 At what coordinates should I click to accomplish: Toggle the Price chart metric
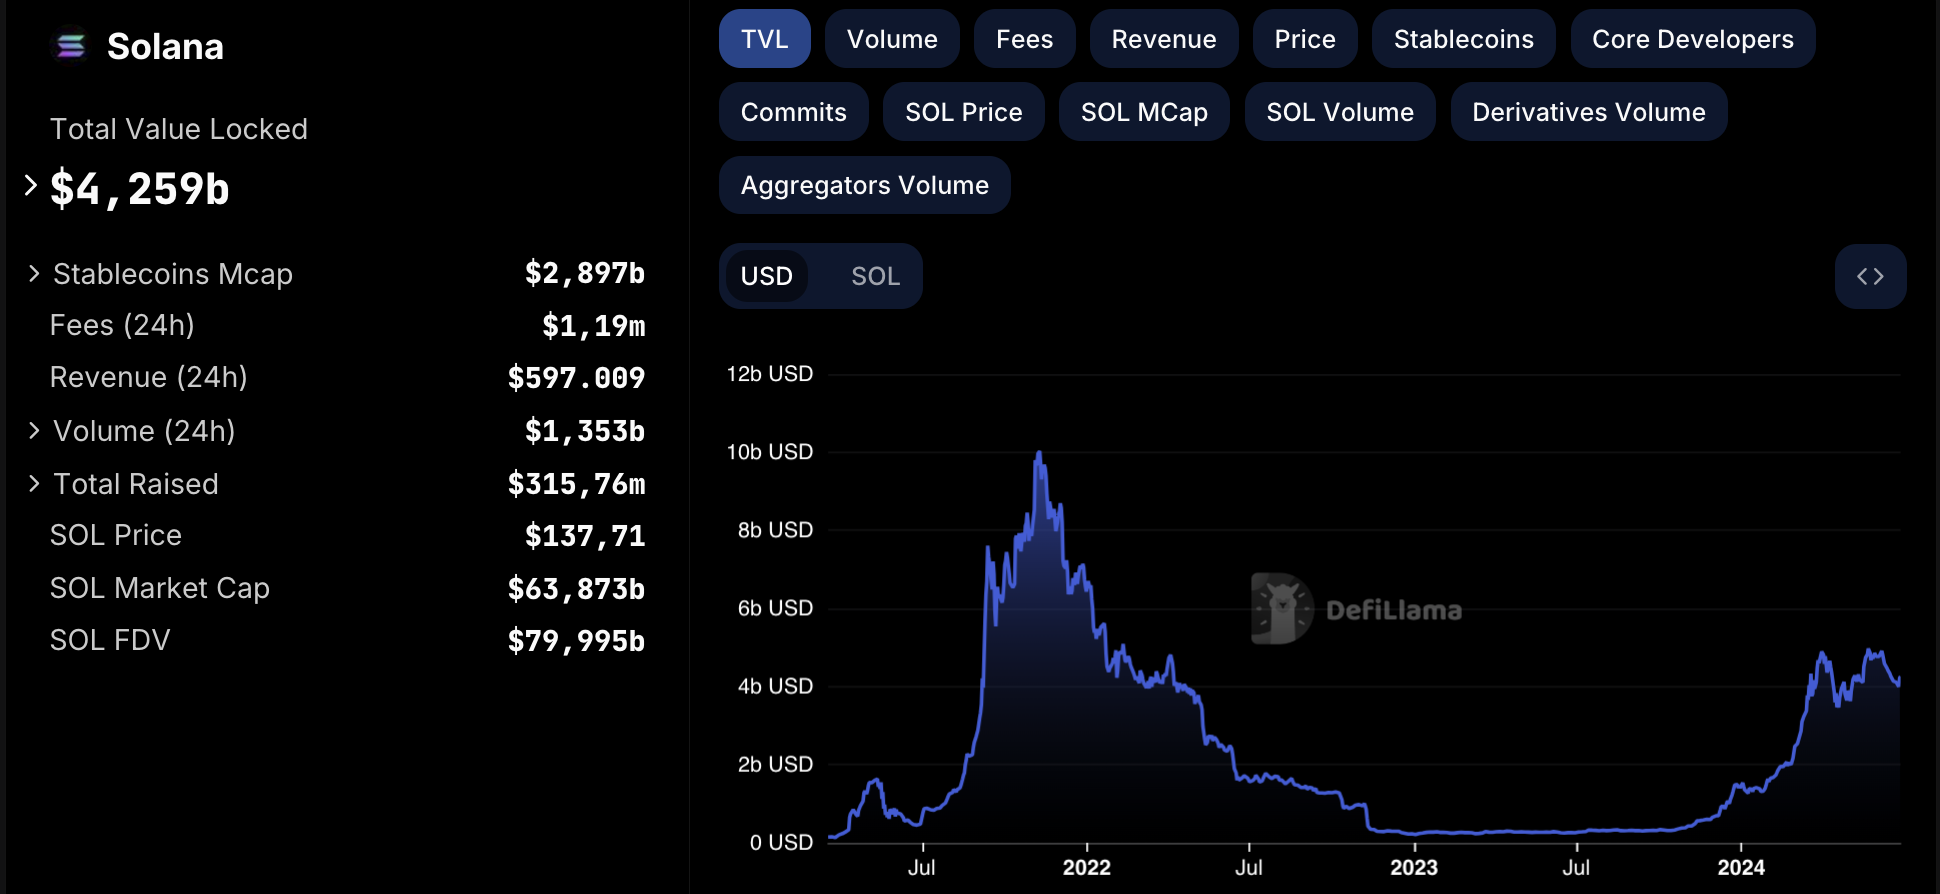[x=1305, y=39]
